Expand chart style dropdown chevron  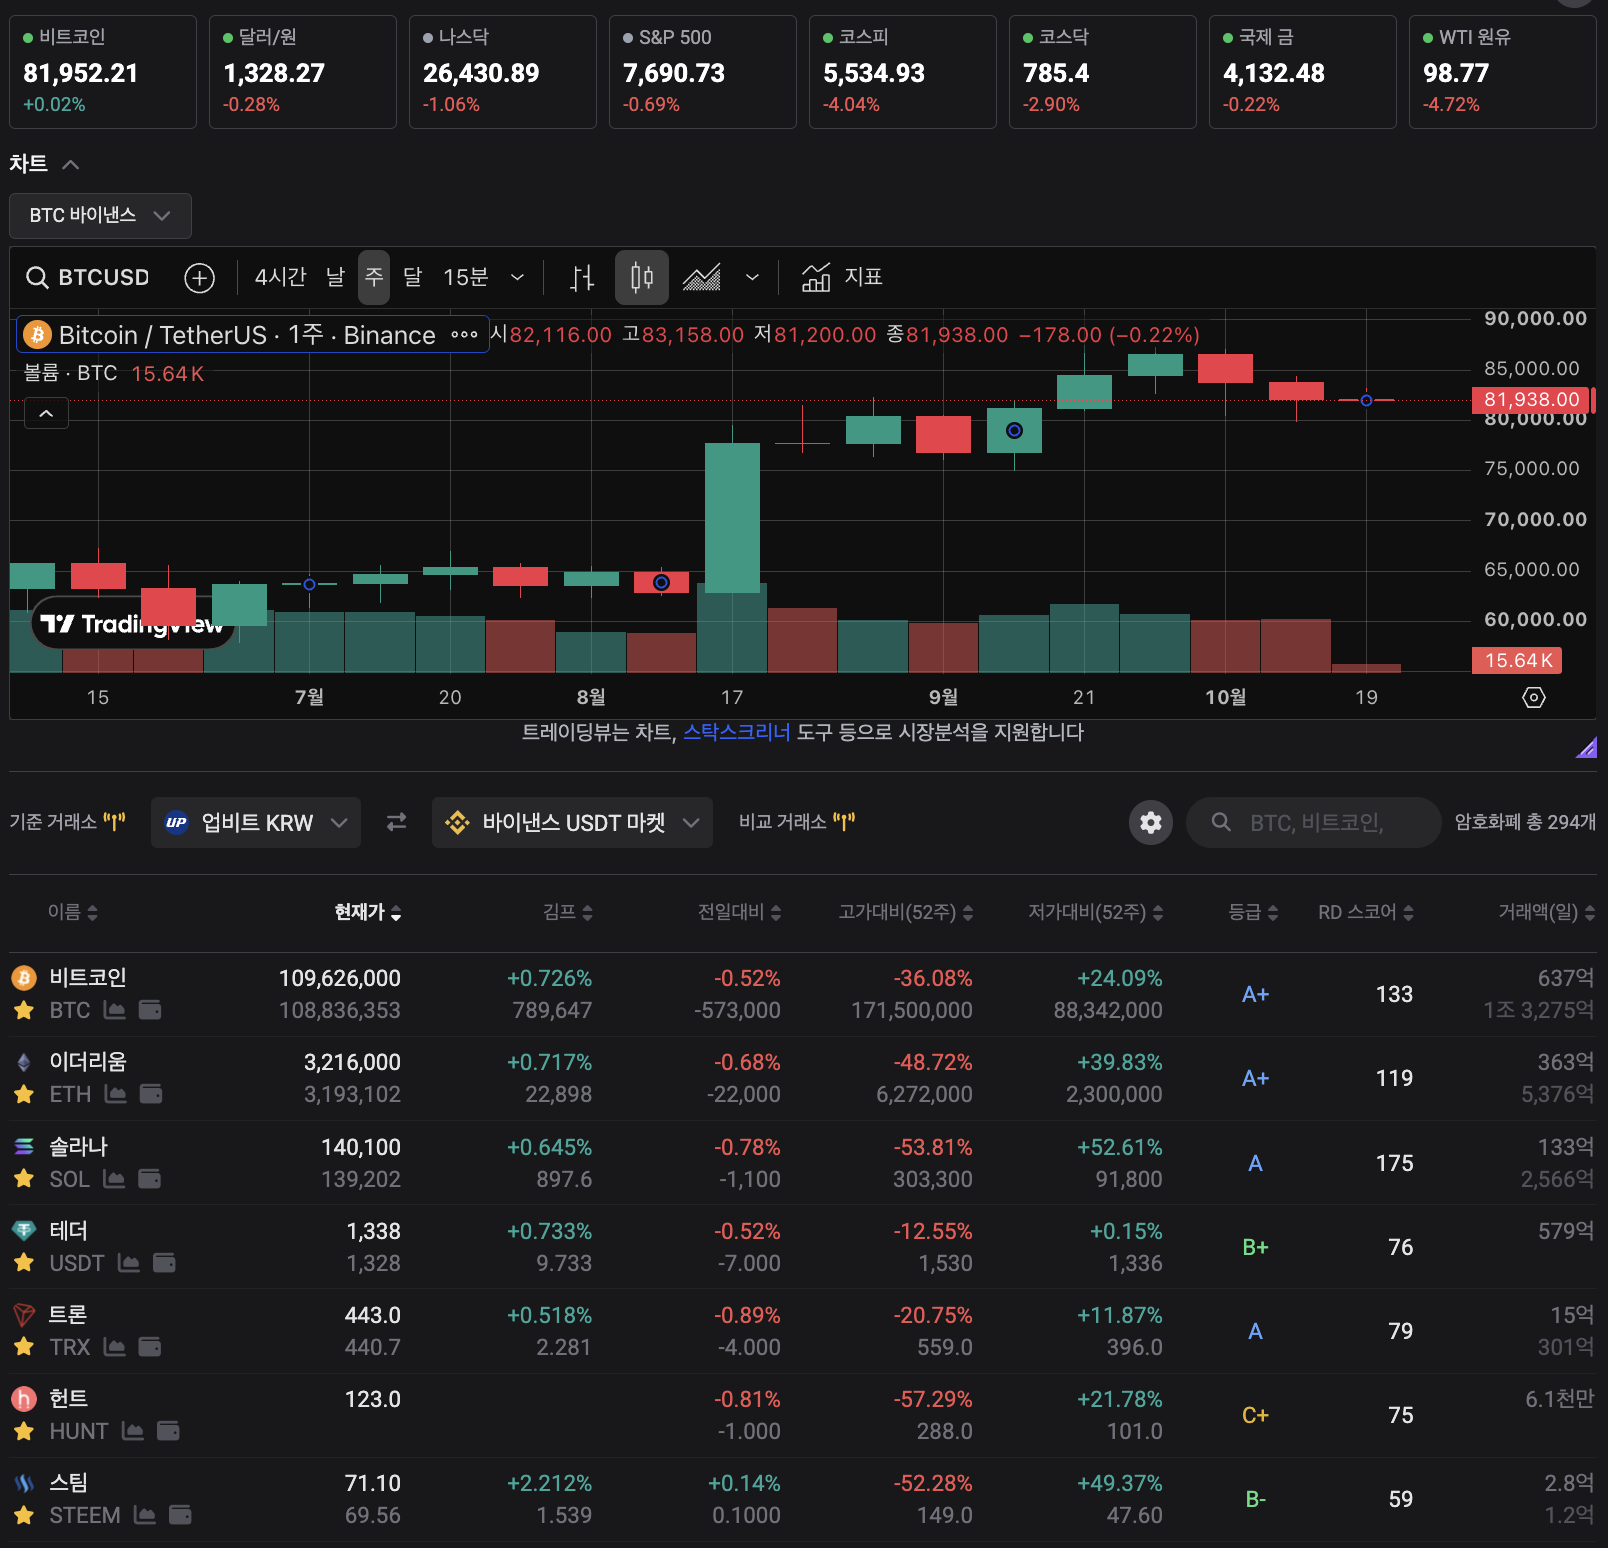point(752,277)
